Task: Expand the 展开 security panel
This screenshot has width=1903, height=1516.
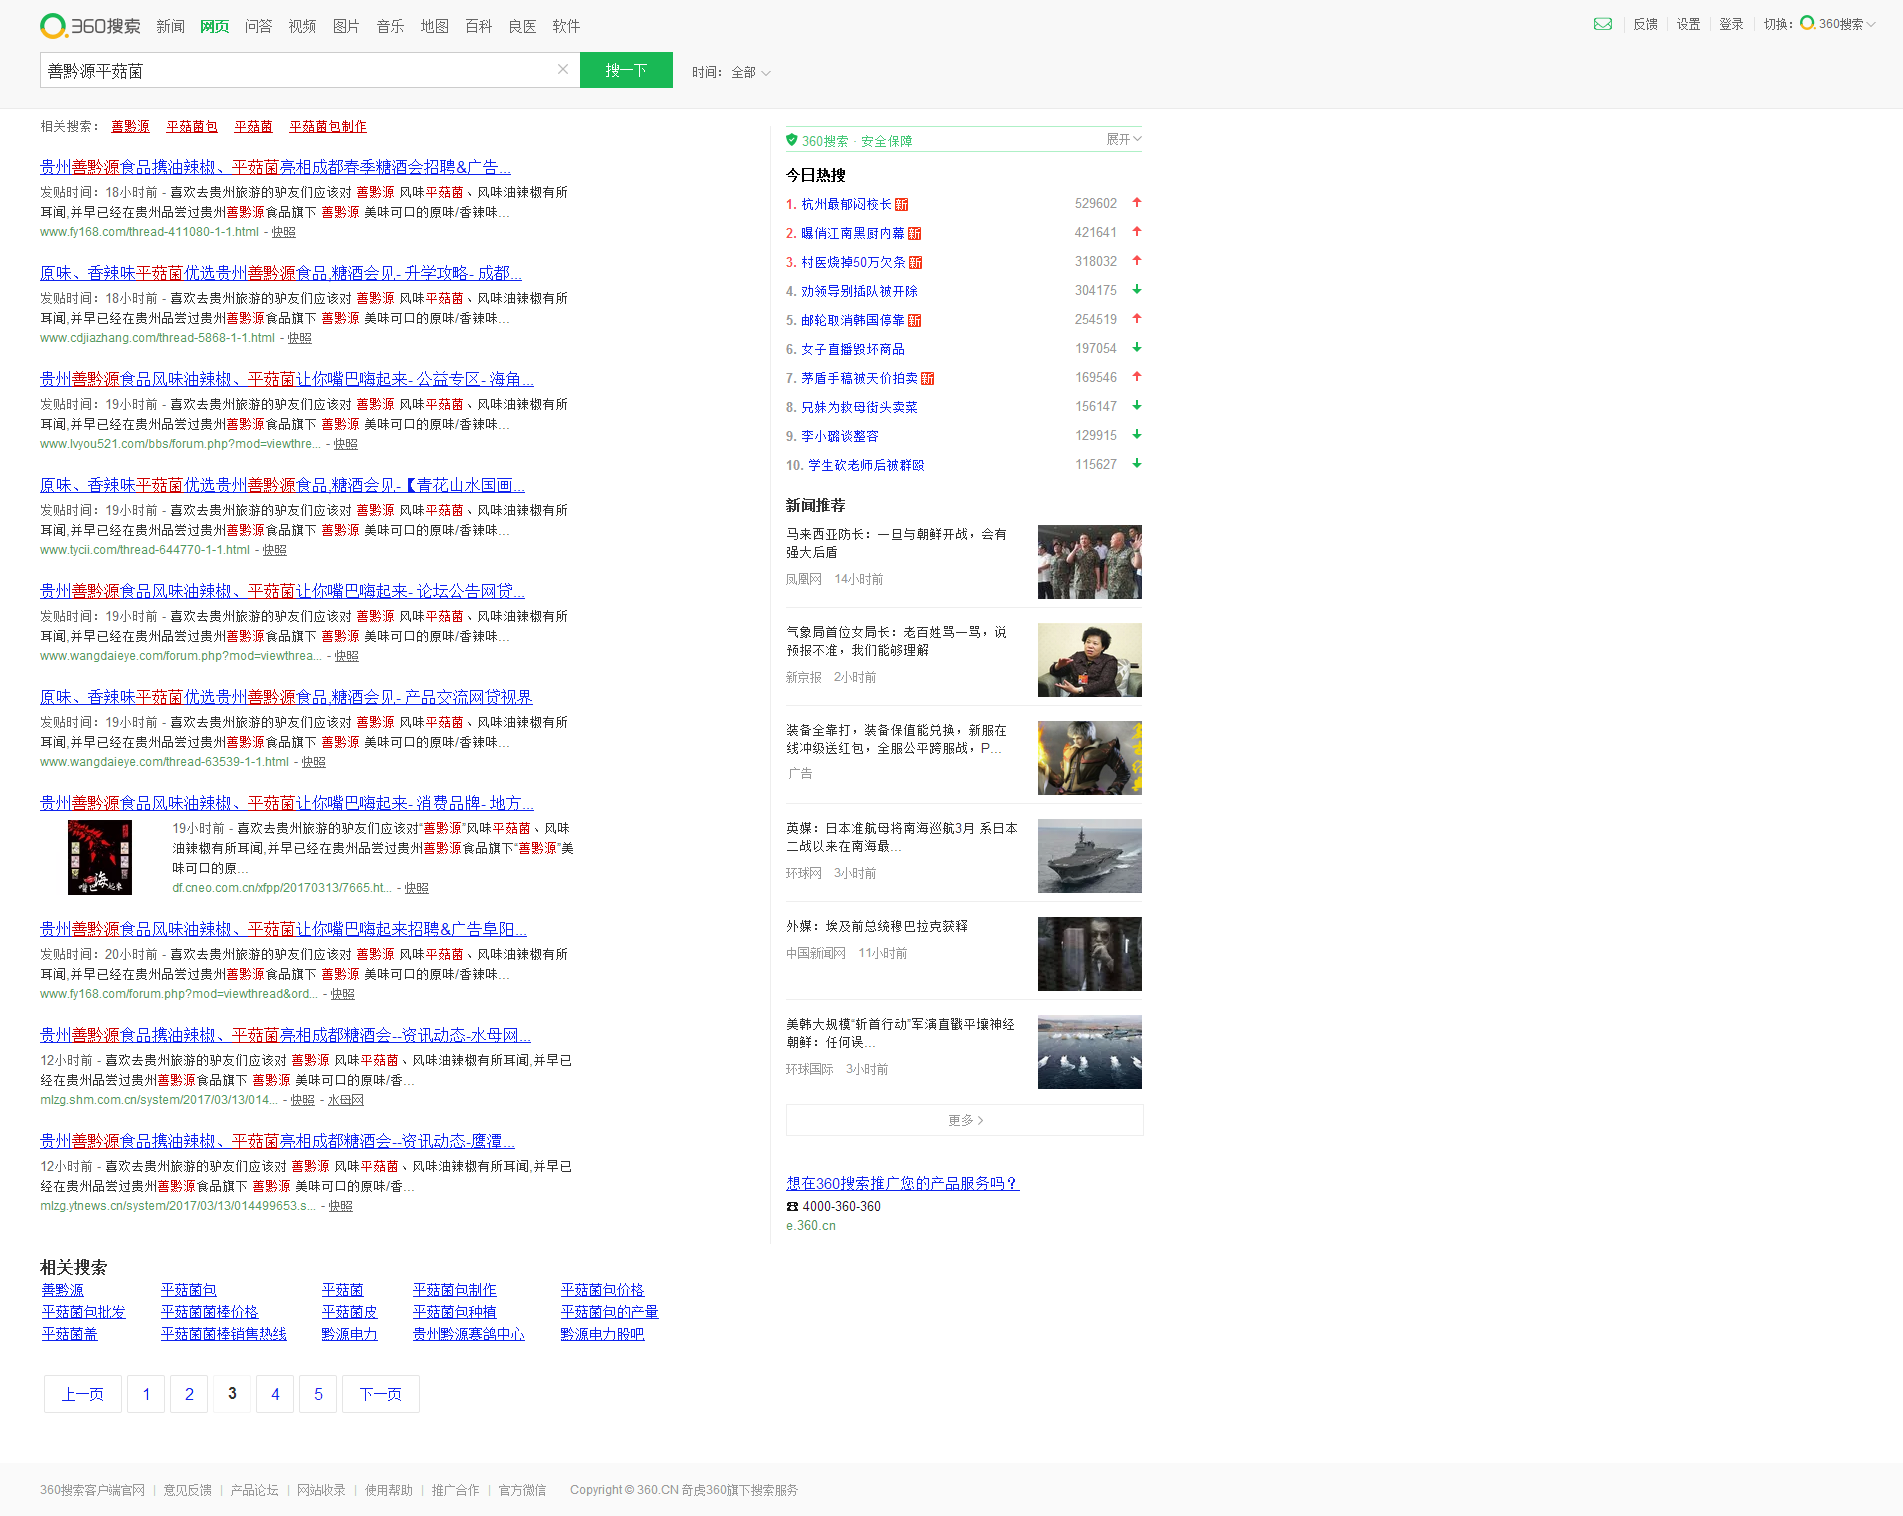Action: (1123, 139)
